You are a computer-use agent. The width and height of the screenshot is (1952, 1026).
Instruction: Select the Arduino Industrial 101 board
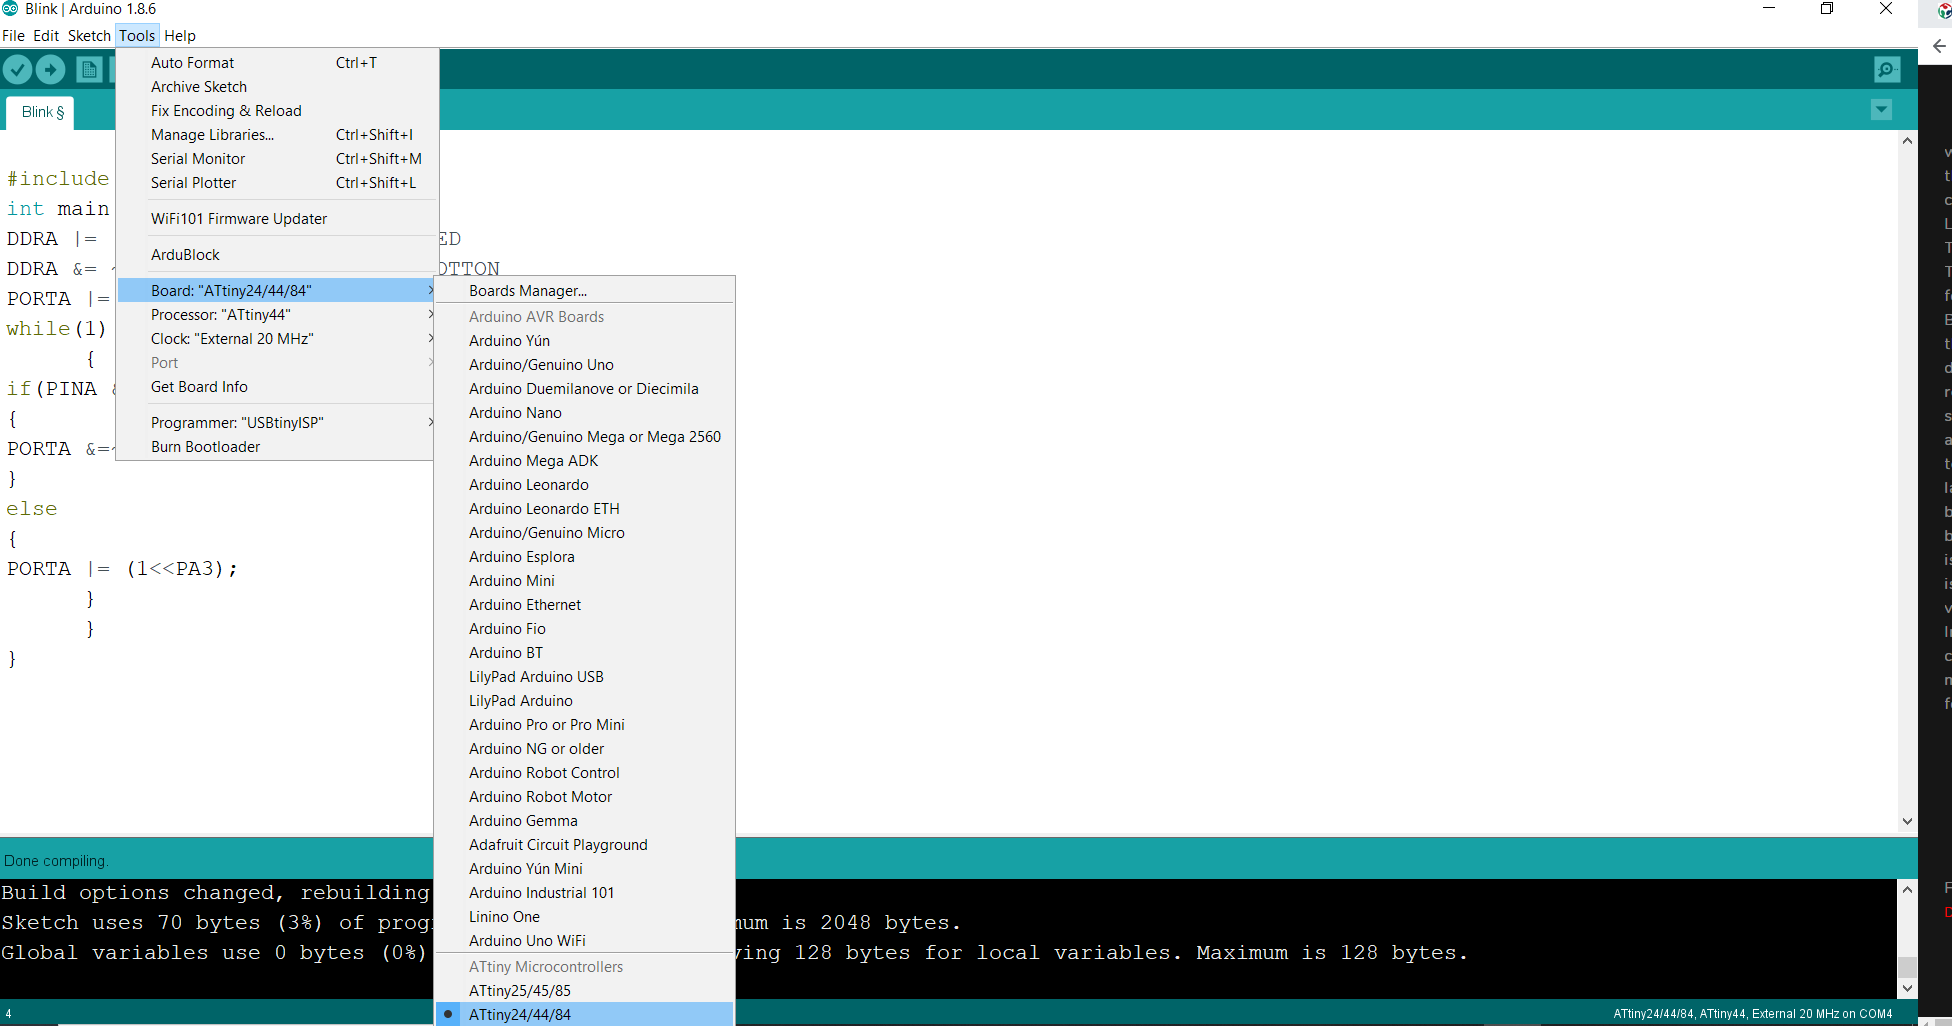584,892
